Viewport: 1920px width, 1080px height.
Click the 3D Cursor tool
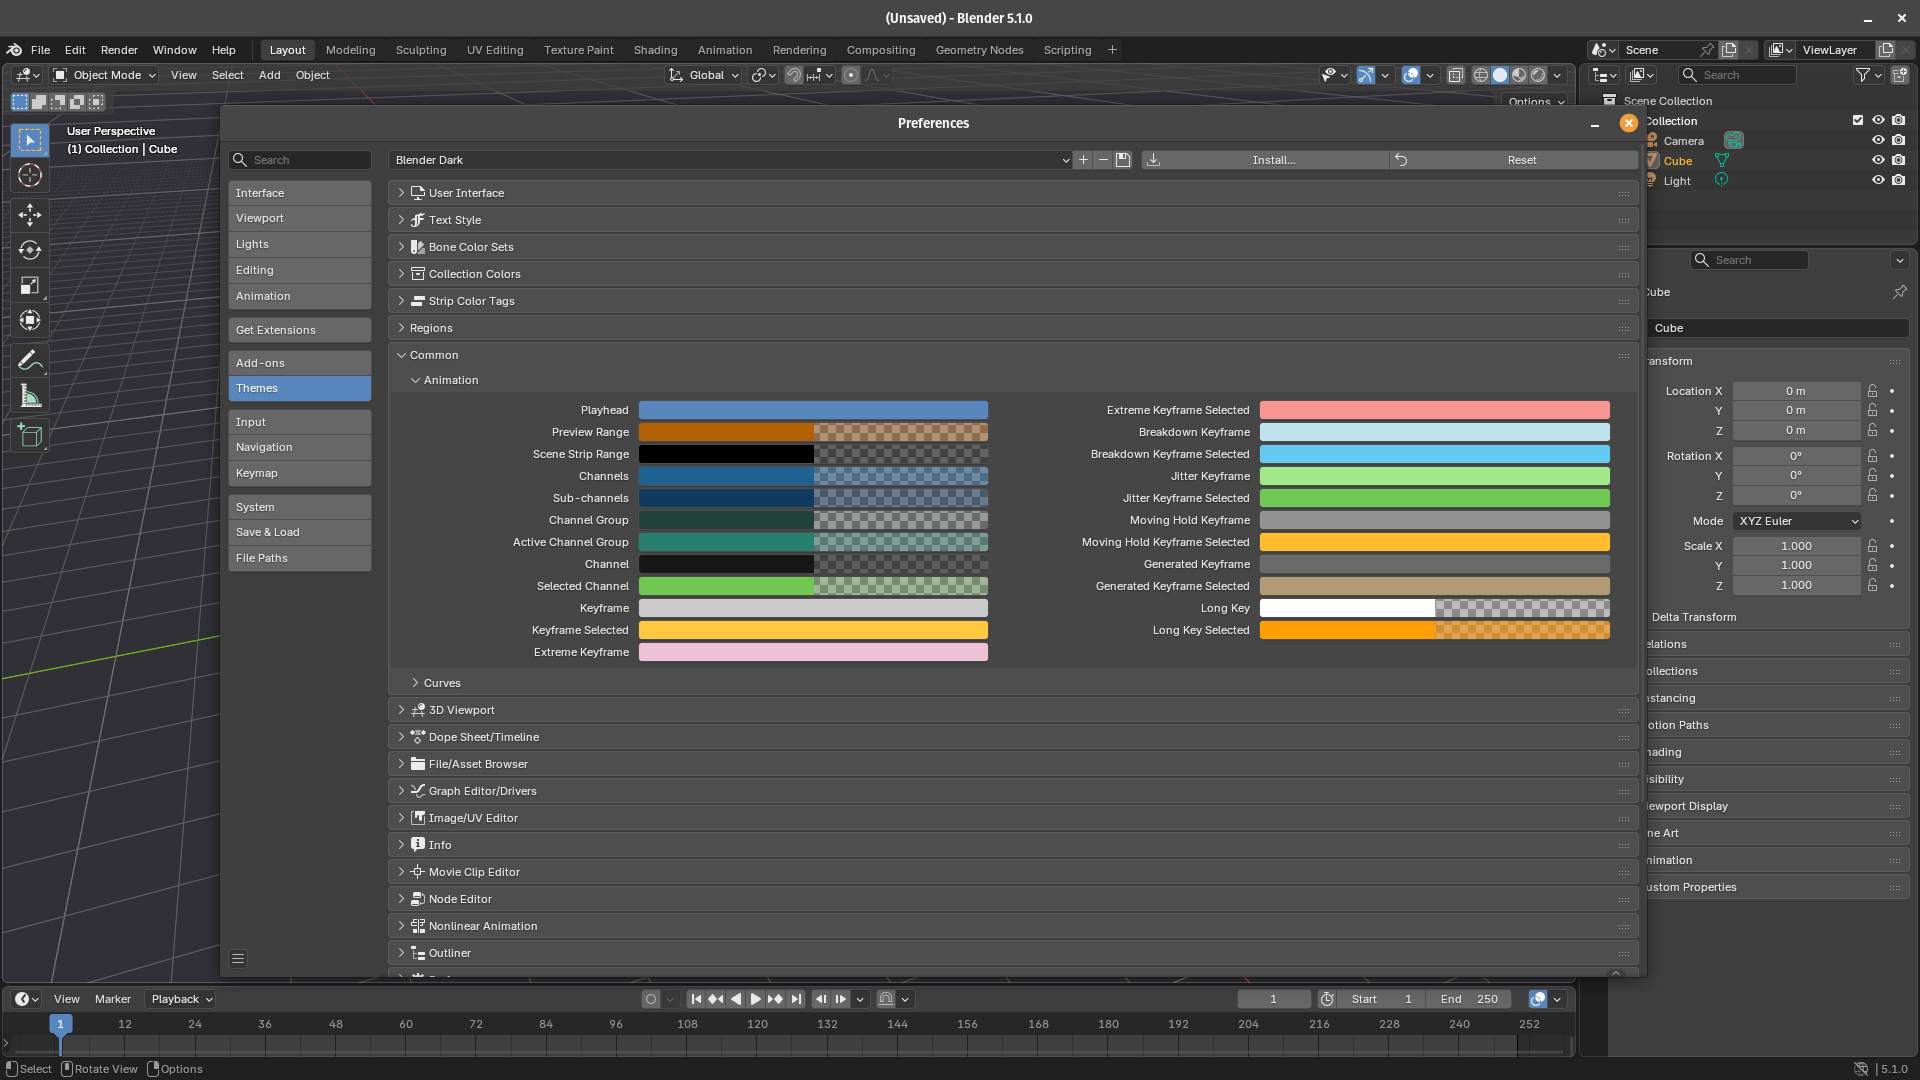30,175
